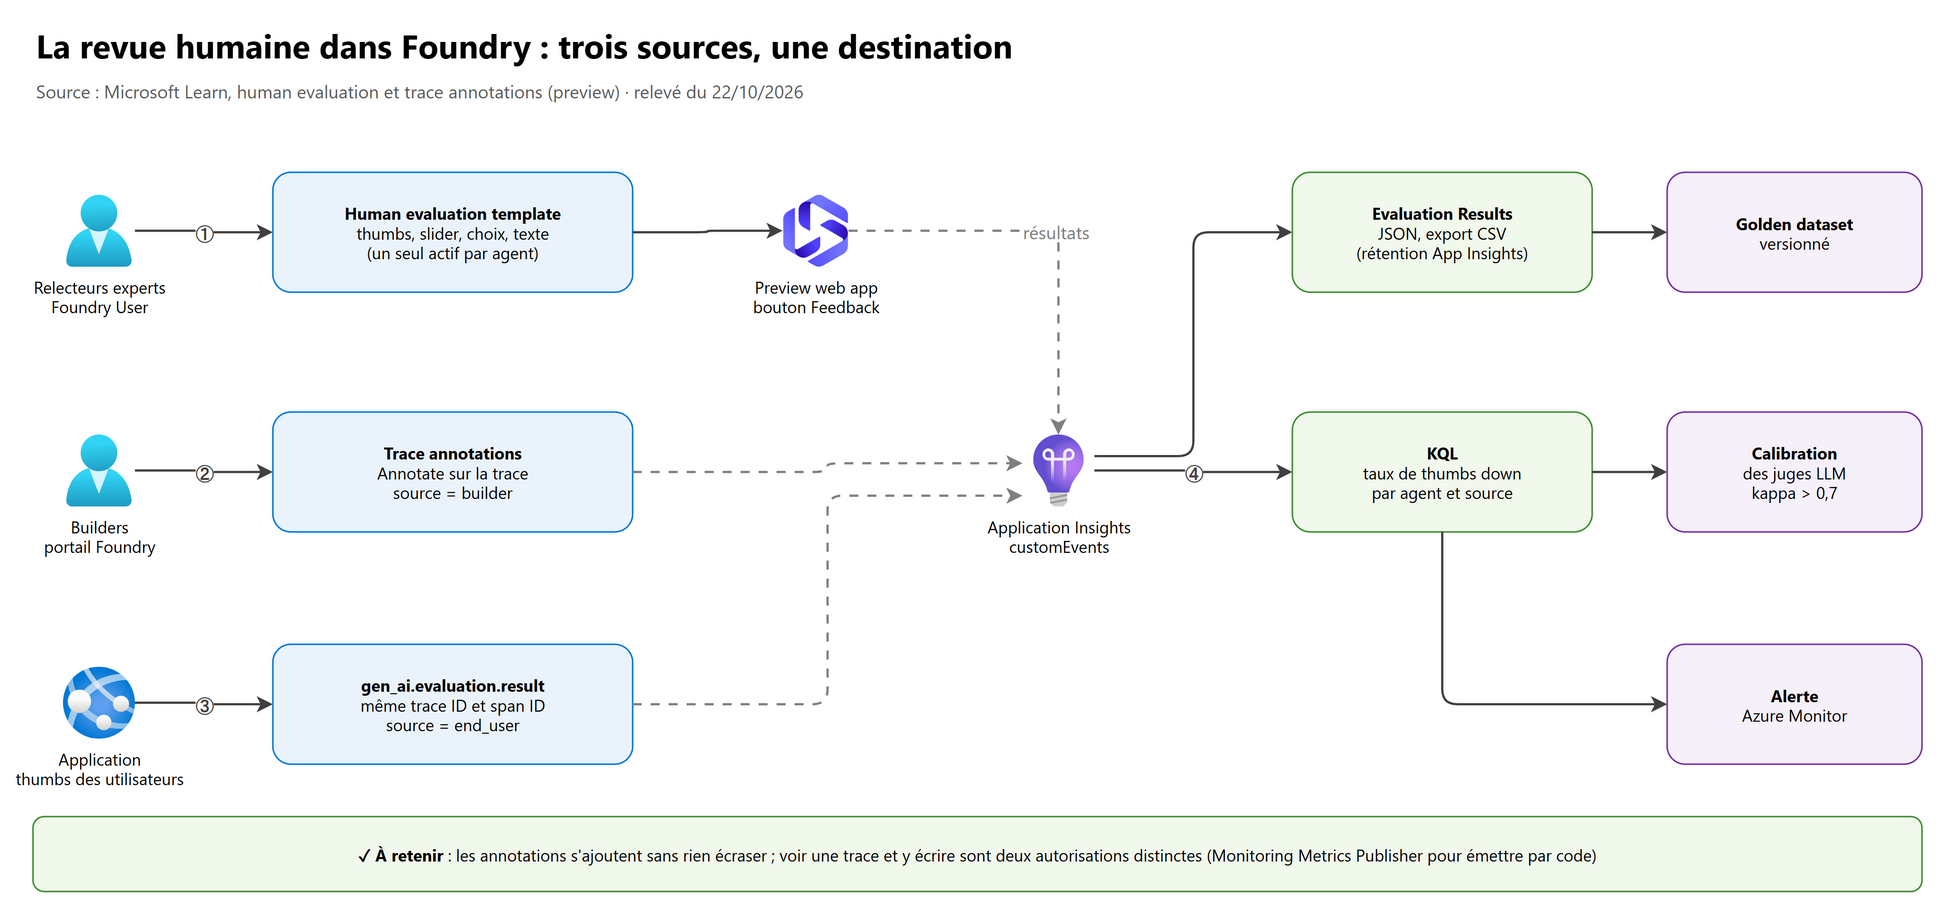The height and width of the screenshot is (911, 1941).
Task: Click the "Annotate sur la trace" text
Action: [x=453, y=473]
